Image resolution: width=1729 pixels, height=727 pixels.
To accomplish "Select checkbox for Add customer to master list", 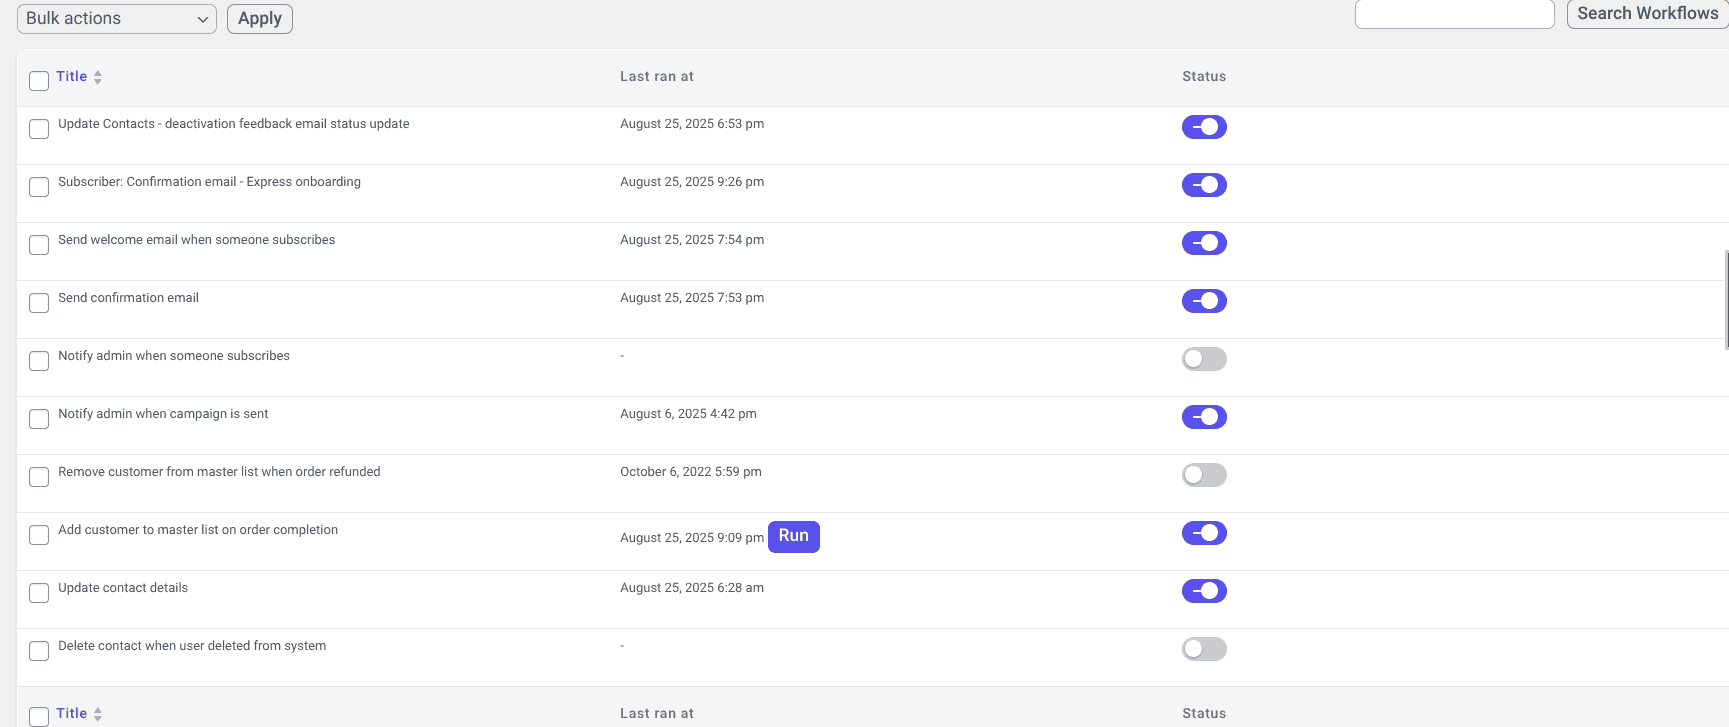I will 39,535.
